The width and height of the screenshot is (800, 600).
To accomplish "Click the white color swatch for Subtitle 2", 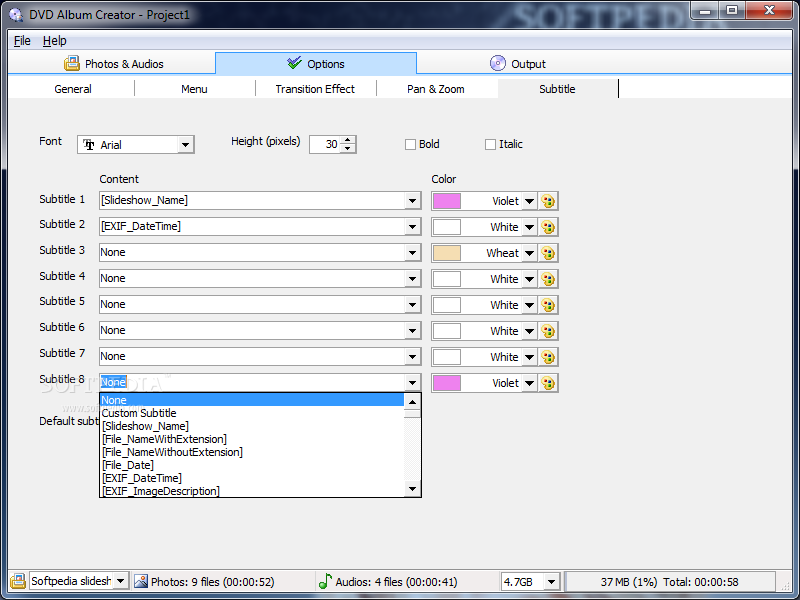I will [x=447, y=227].
